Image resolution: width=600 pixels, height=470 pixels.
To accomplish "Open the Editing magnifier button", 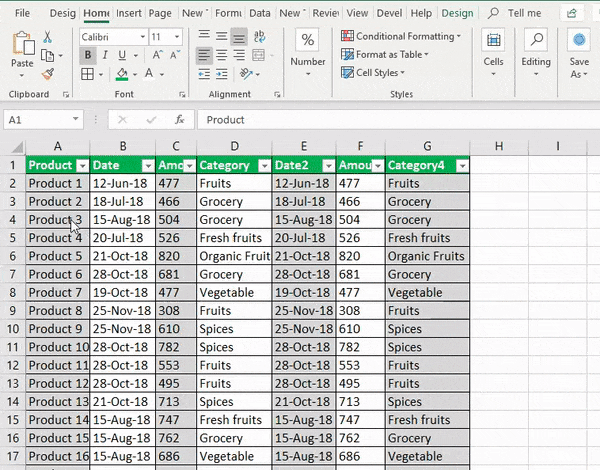I will 536,40.
